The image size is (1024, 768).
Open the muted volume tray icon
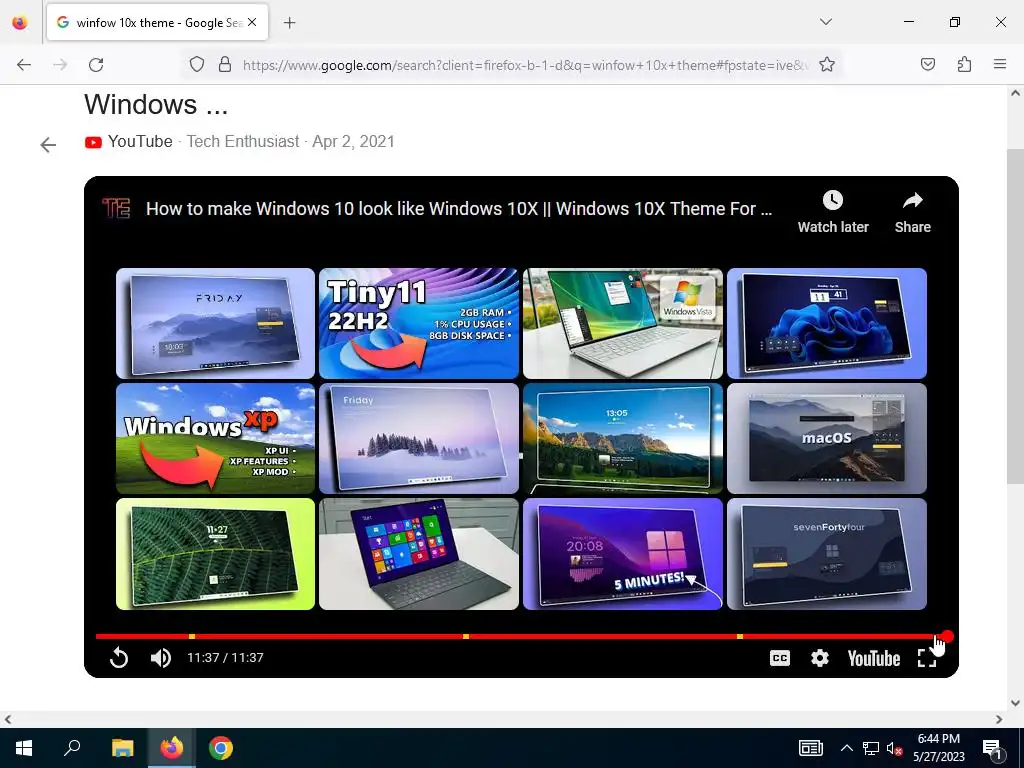coord(895,748)
